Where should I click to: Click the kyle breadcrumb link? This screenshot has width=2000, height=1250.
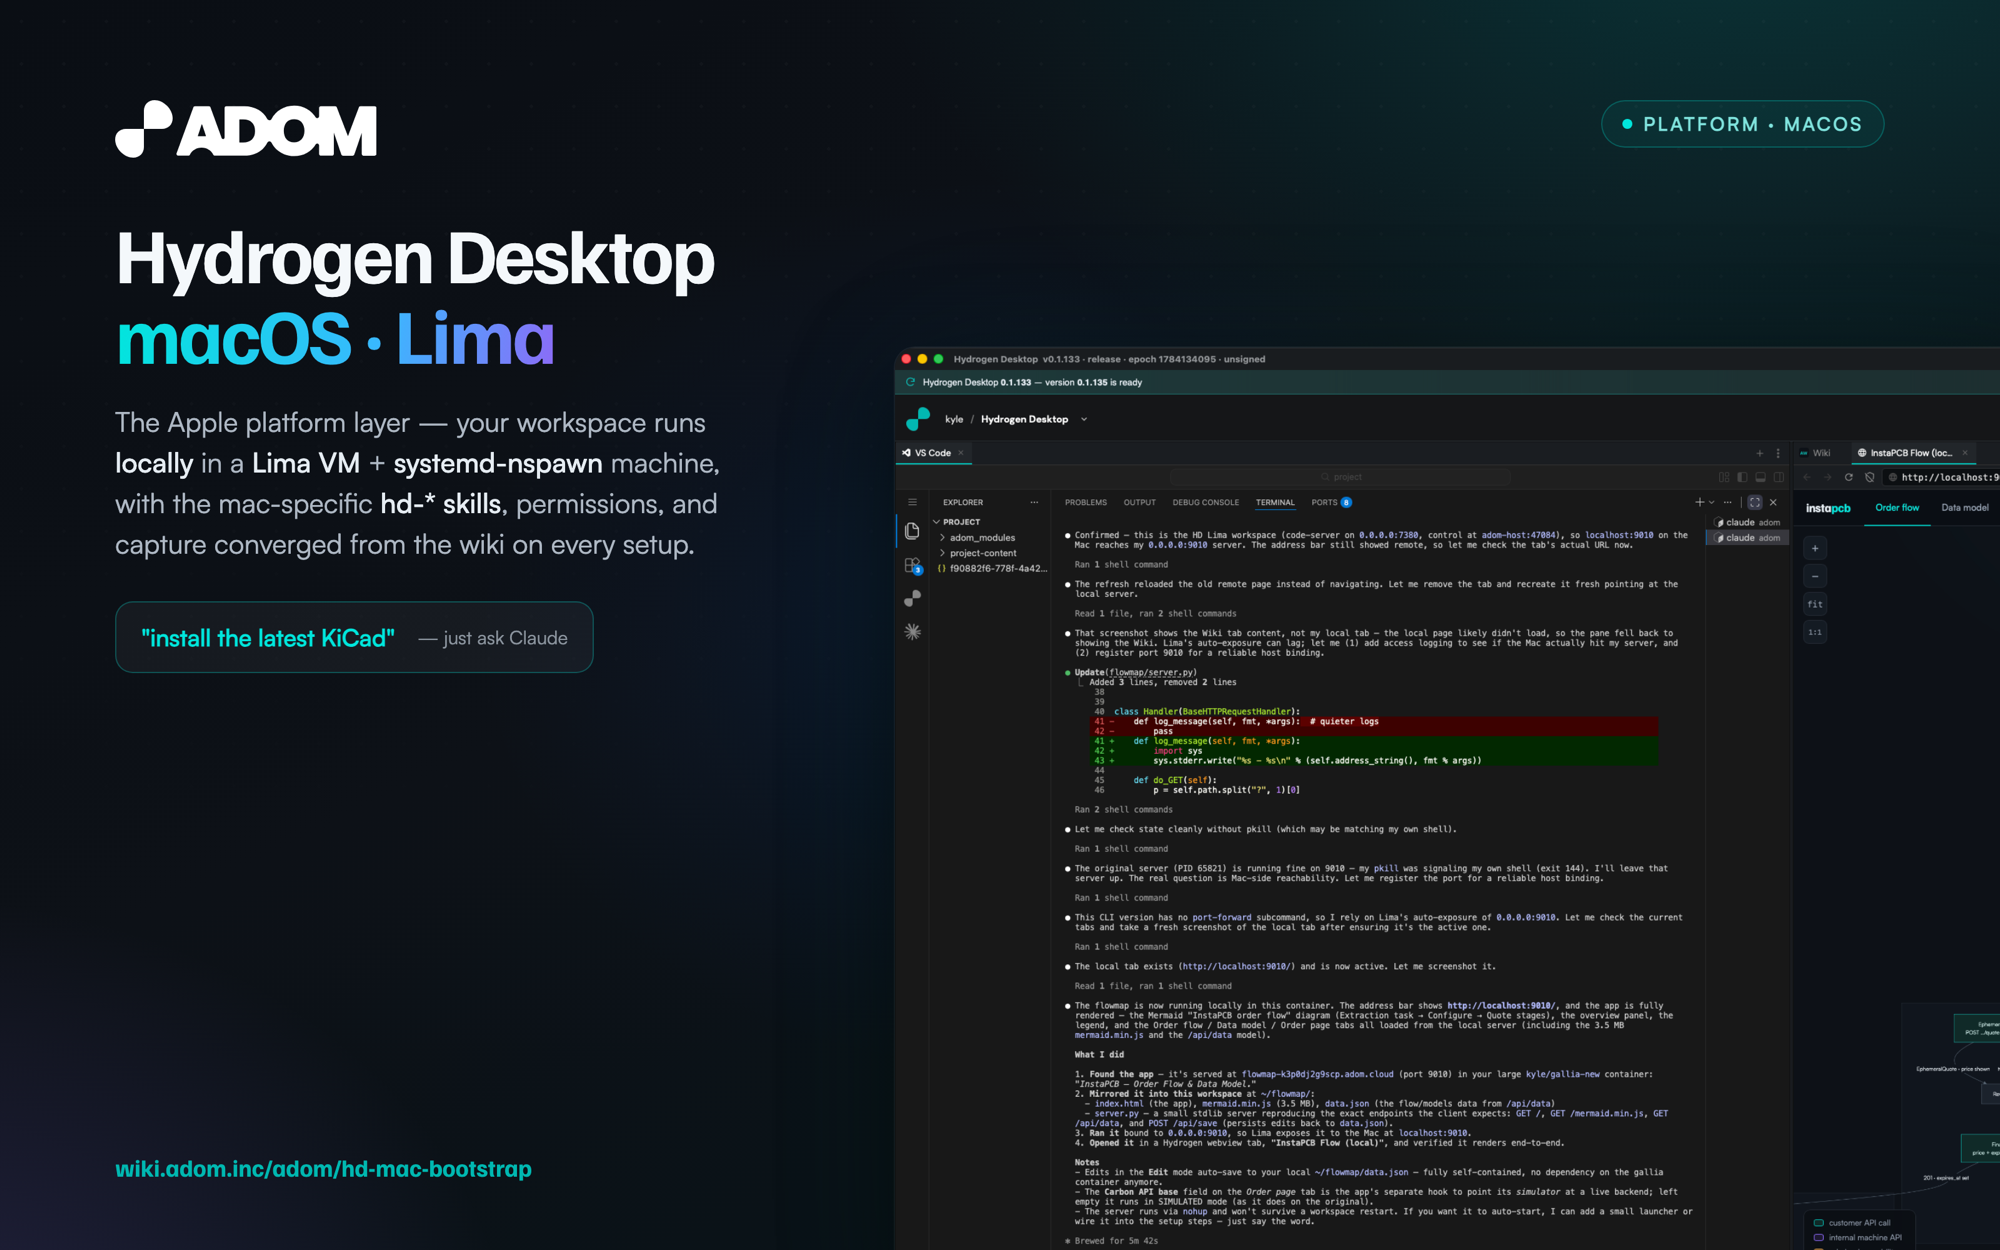(954, 419)
